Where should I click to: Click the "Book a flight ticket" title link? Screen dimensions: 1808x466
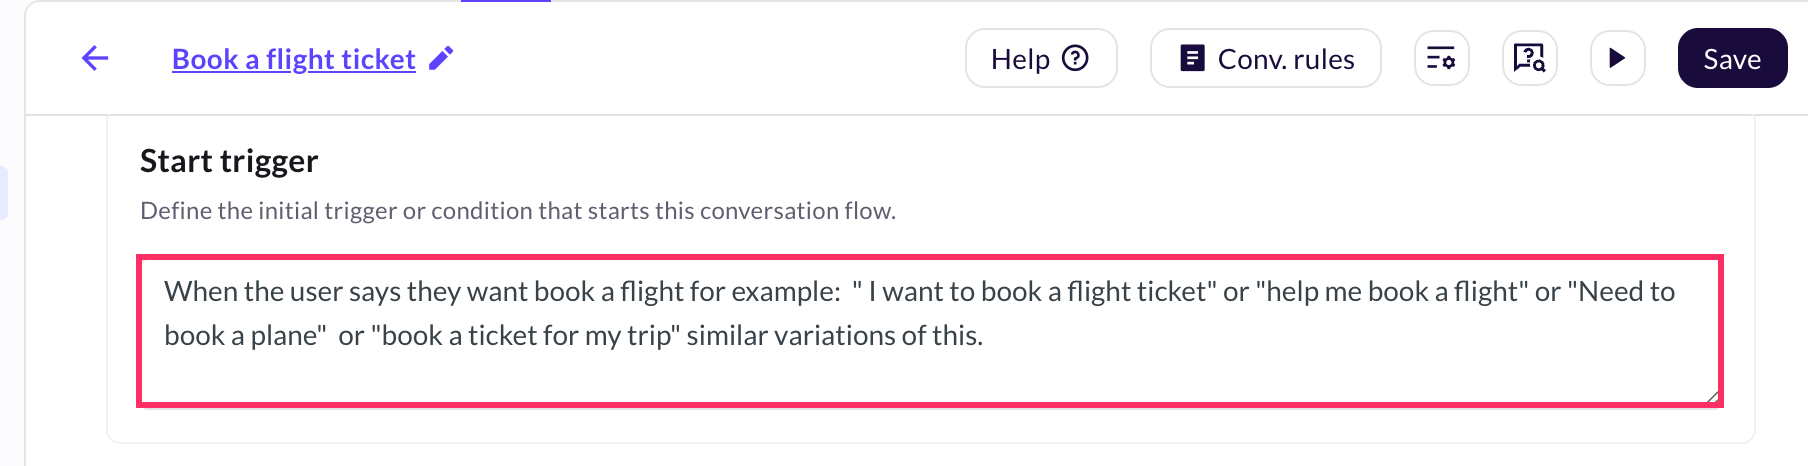pos(293,59)
